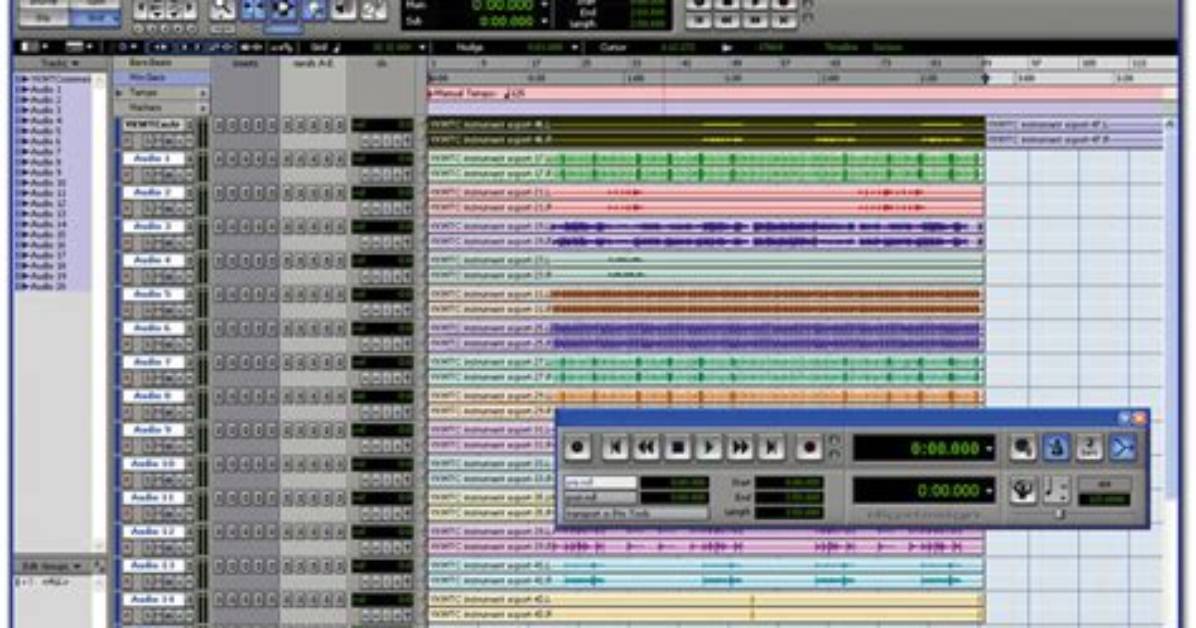Image resolution: width=1196 pixels, height=628 pixels.
Task: Click the tempo value field in Transport
Action: [x=1104, y=500]
